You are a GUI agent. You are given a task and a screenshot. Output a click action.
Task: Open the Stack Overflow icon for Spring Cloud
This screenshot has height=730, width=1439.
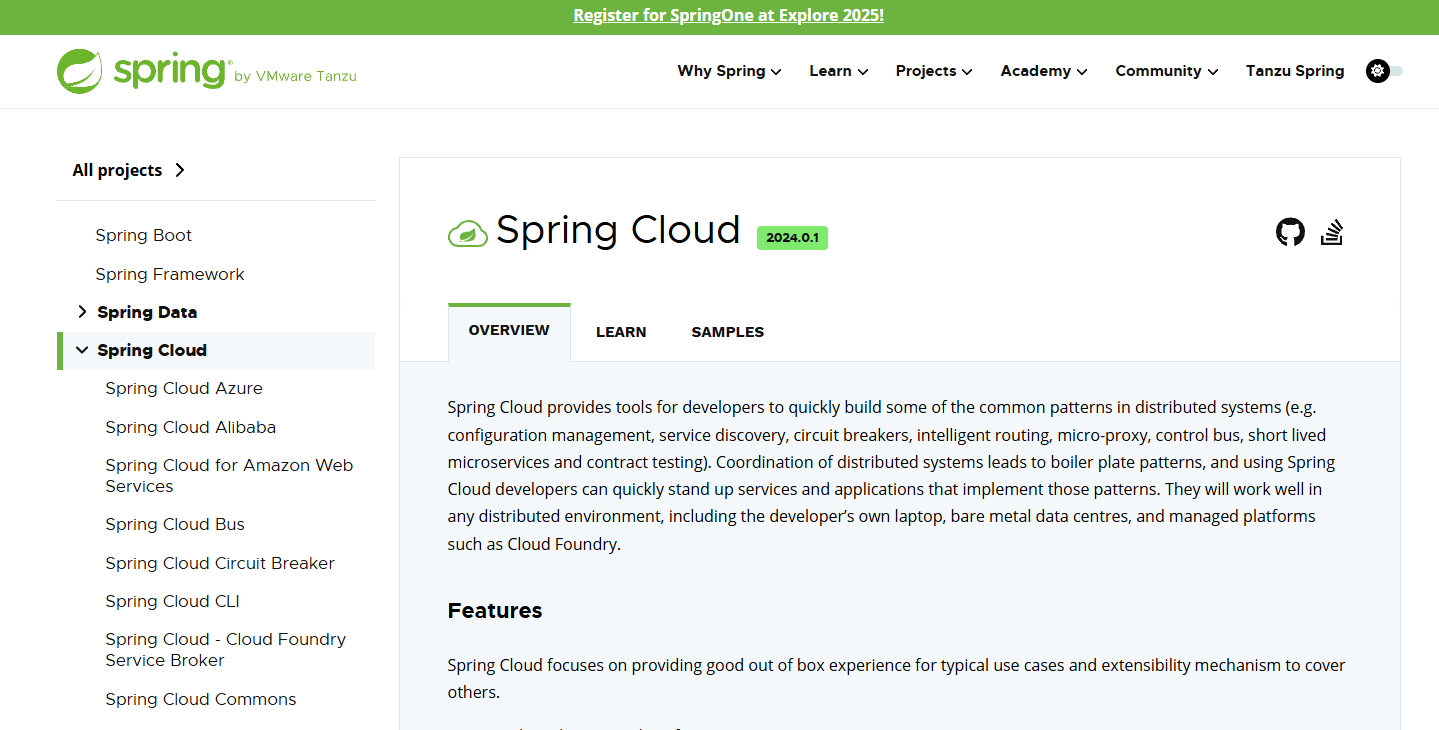(x=1331, y=232)
